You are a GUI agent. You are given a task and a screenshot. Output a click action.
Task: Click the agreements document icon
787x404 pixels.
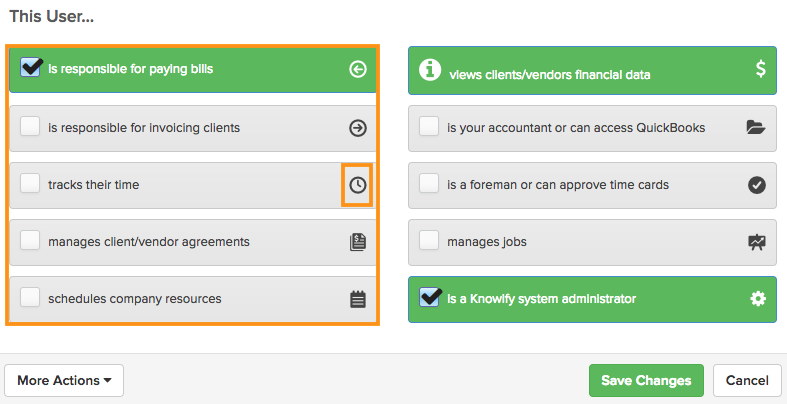pyautogui.click(x=358, y=242)
